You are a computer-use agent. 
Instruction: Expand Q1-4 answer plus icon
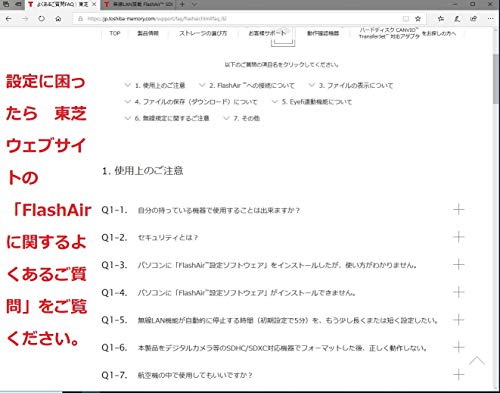click(459, 292)
